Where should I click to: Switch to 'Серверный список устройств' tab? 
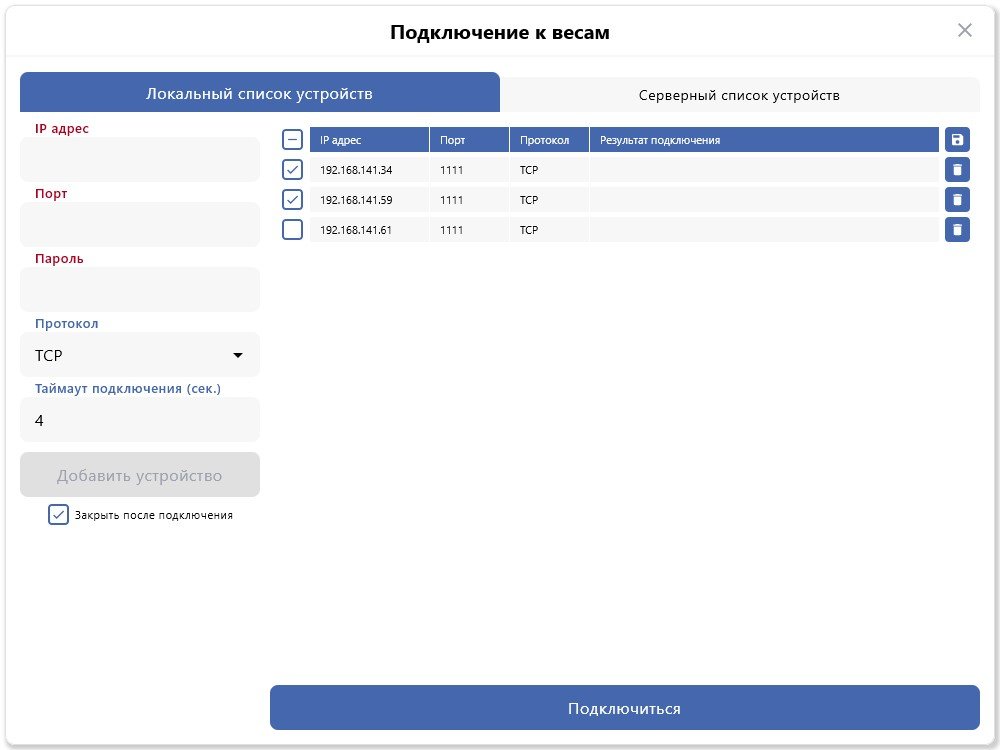click(739, 95)
